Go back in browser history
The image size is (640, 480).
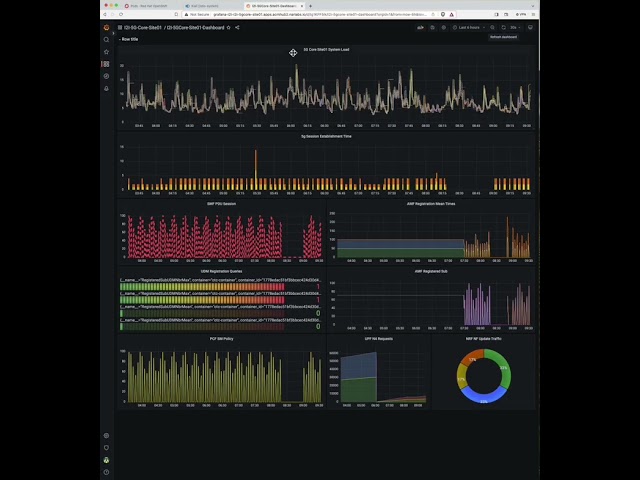[105, 14]
